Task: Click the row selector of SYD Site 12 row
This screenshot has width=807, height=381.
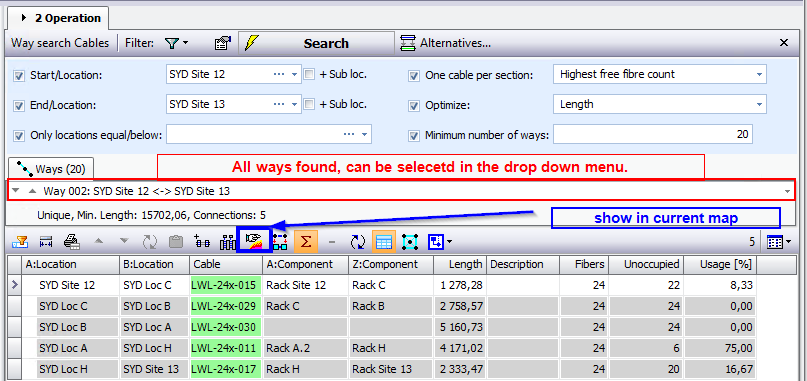Action: click(14, 285)
